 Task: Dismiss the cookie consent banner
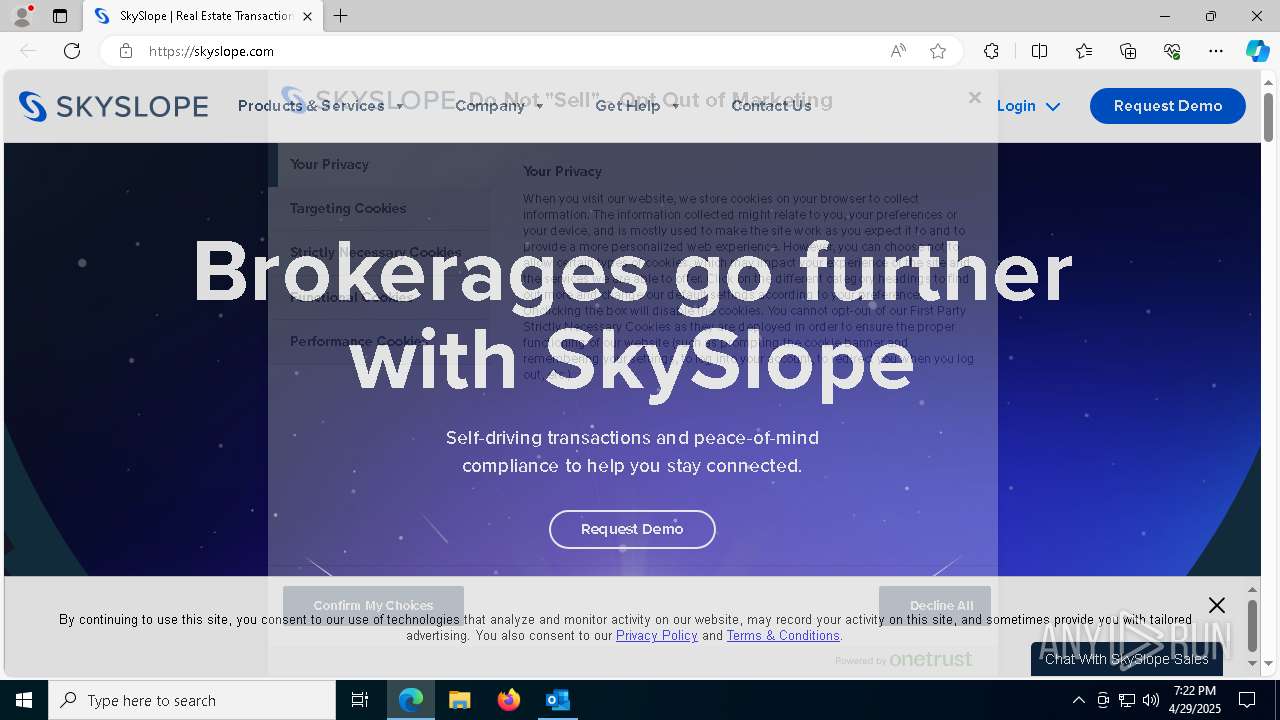click(x=1216, y=605)
